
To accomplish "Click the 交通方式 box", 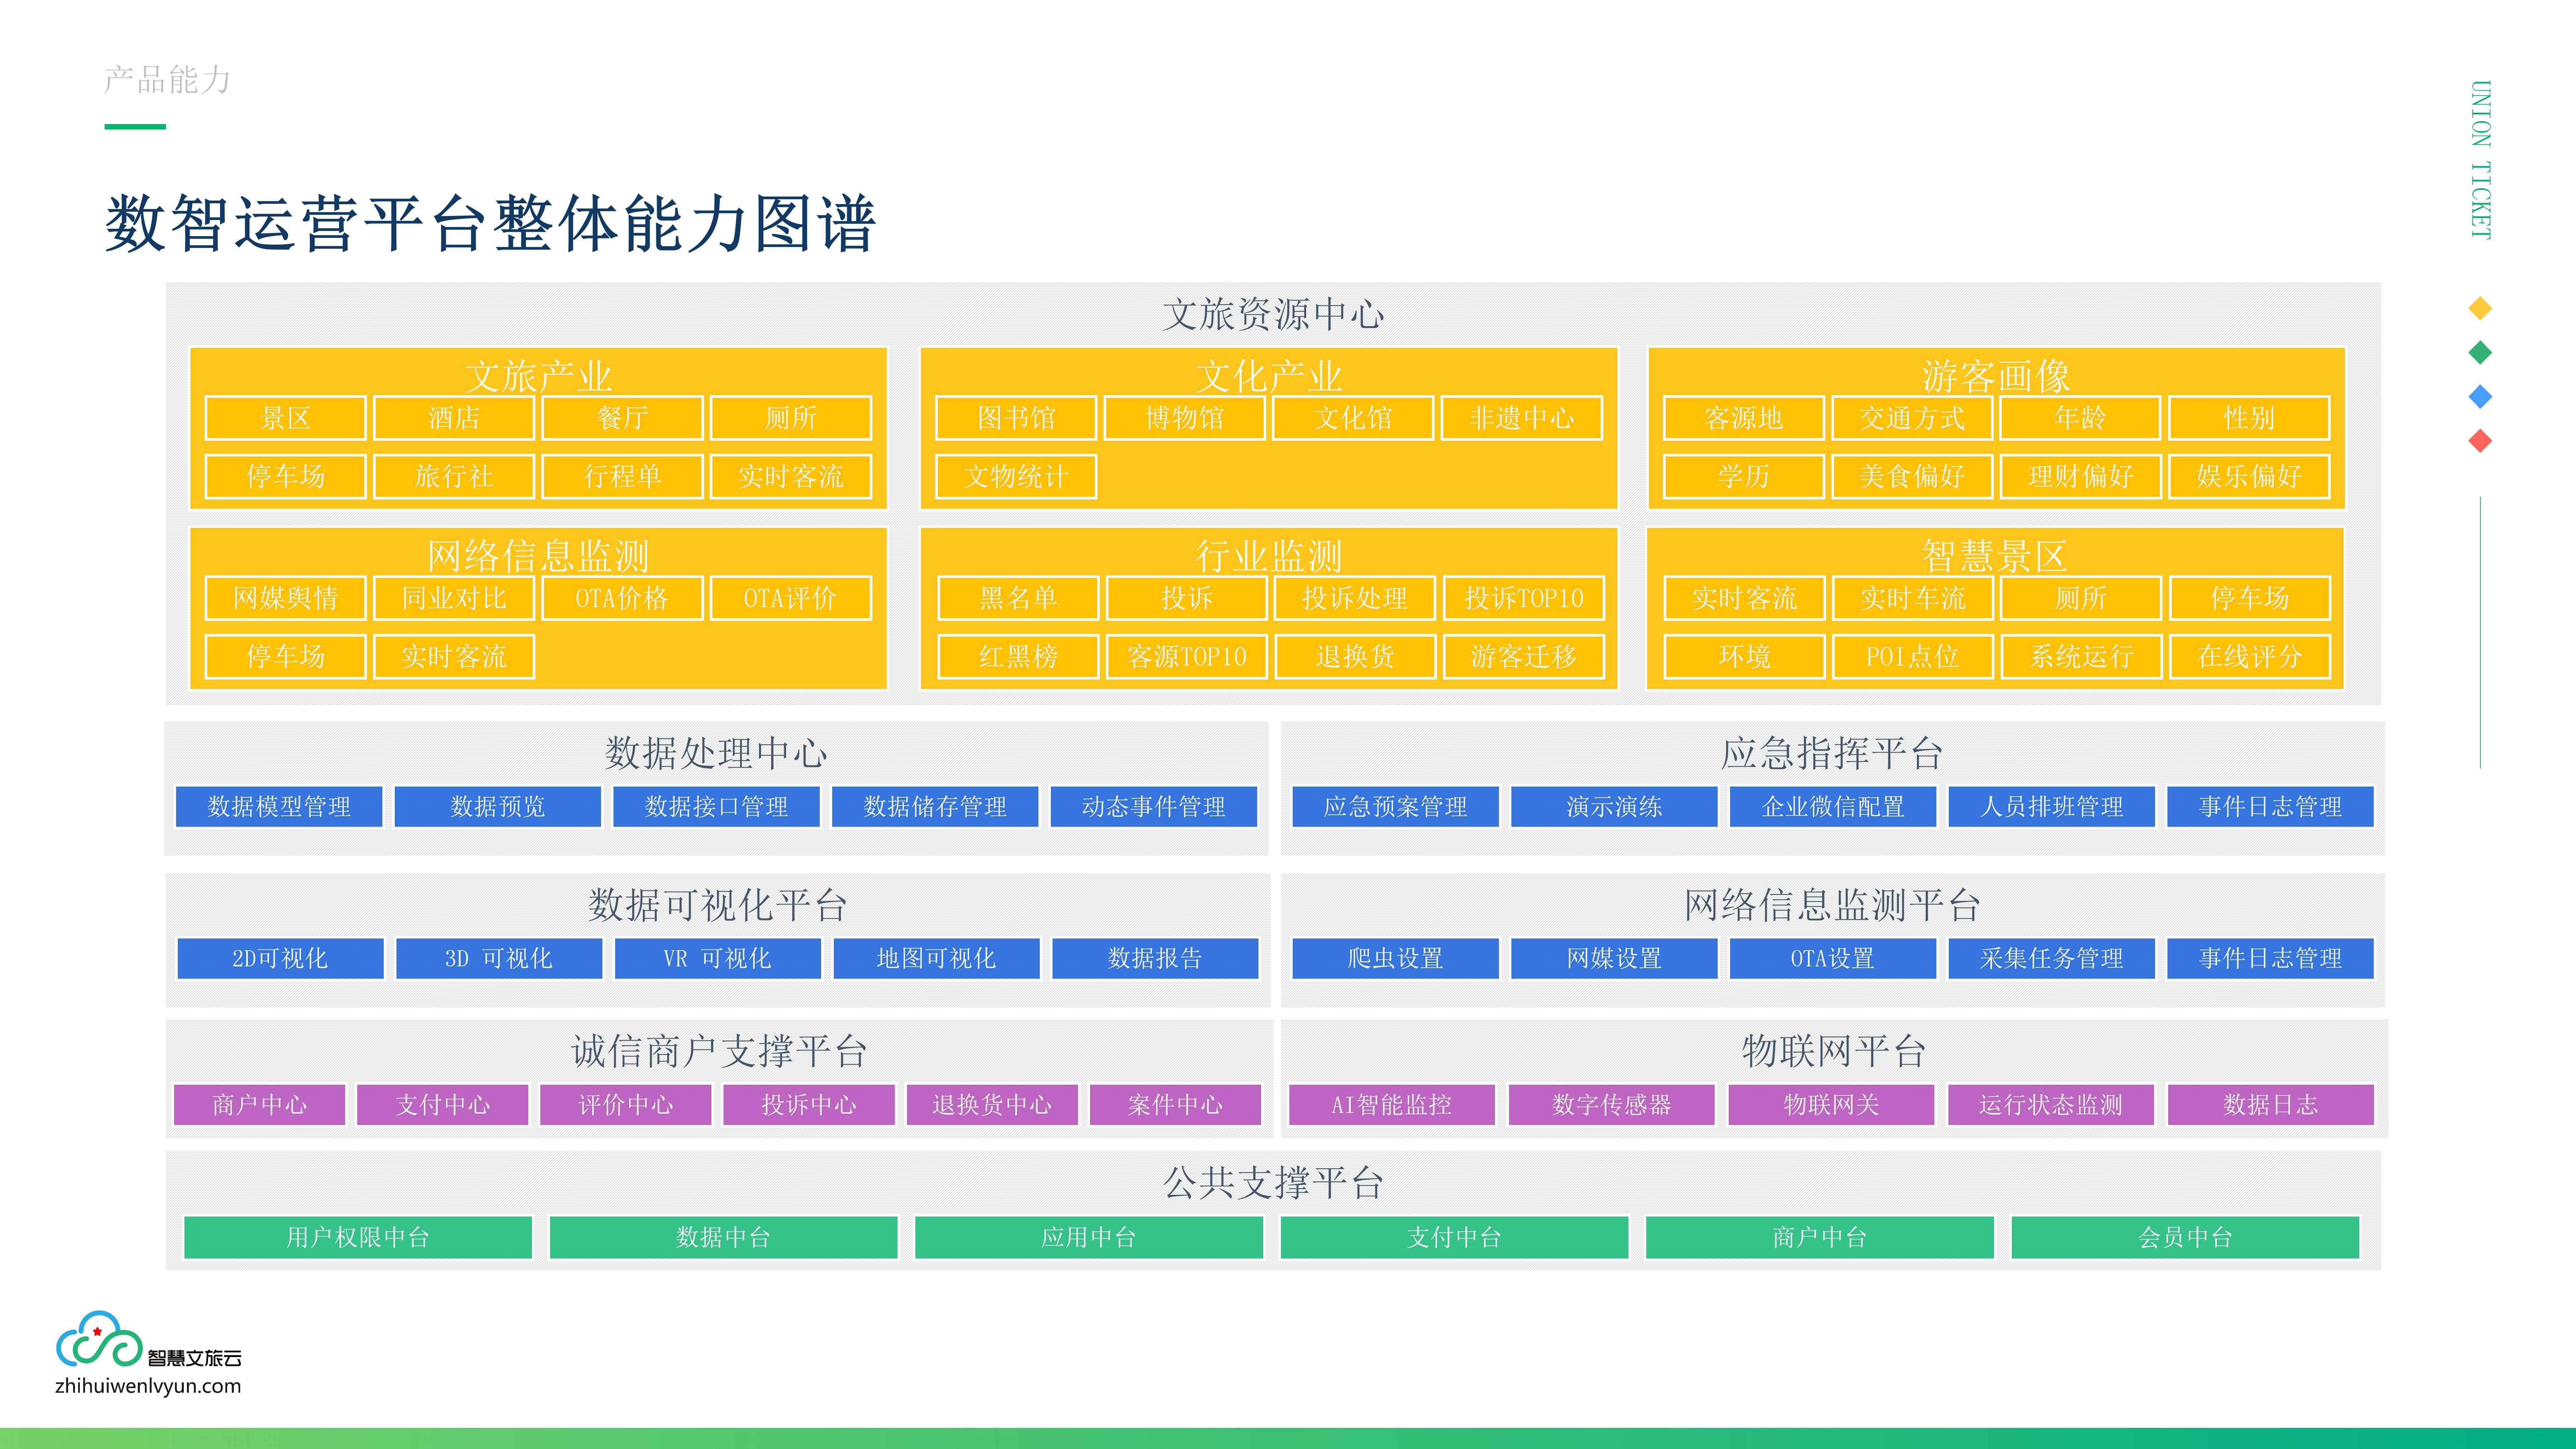I will tap(1912, 418).
